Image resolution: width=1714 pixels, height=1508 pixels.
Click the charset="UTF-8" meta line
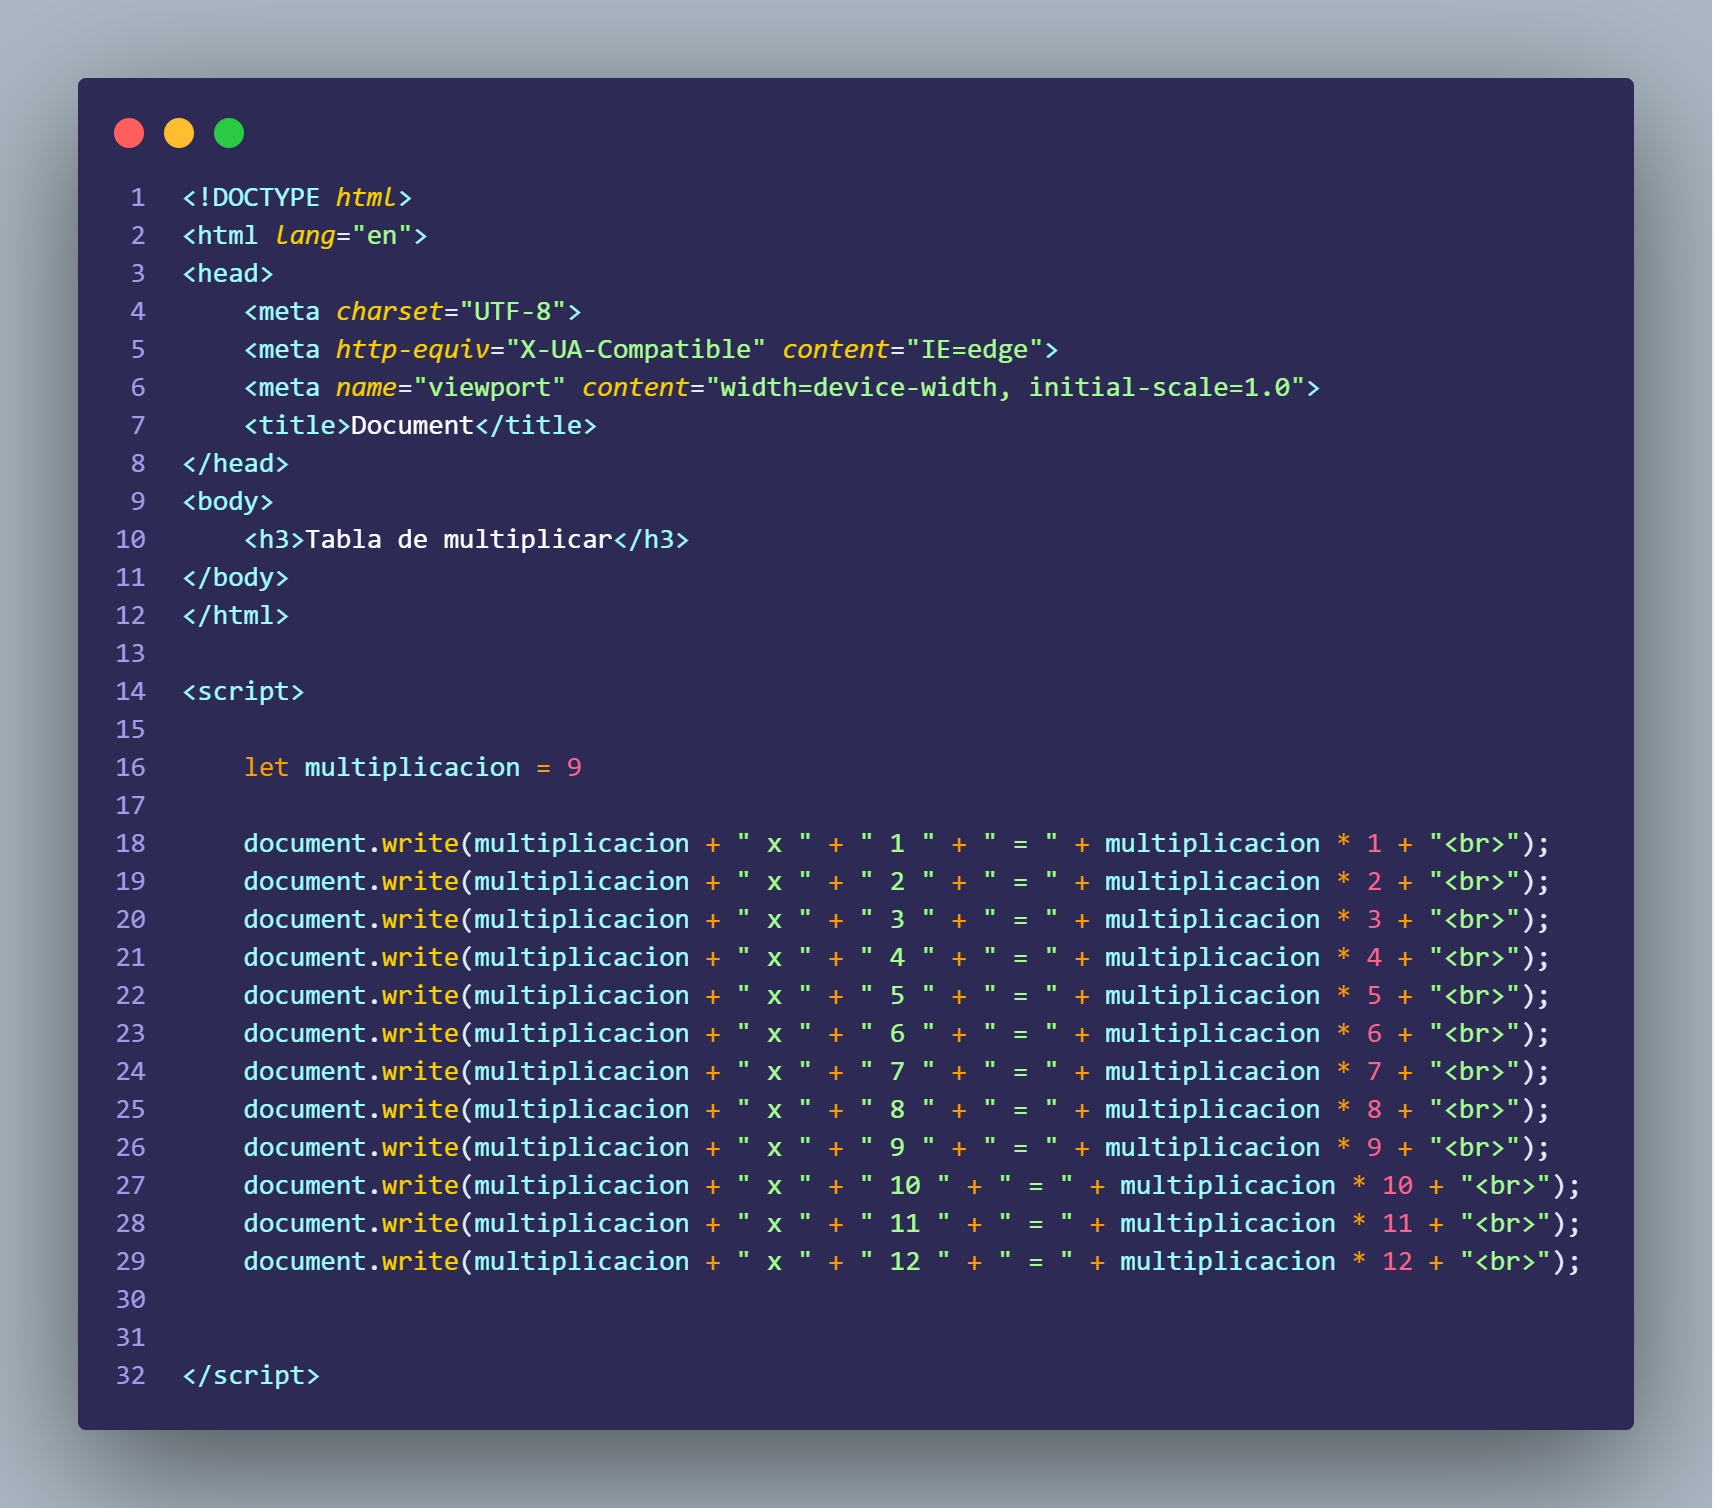point(412,311)
